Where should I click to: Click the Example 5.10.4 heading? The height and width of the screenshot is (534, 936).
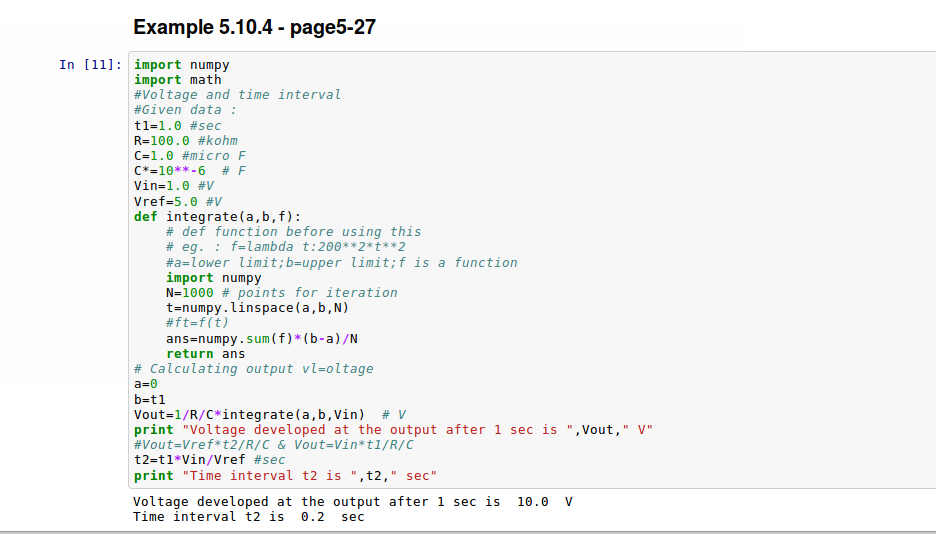click(x=254, y=27)
